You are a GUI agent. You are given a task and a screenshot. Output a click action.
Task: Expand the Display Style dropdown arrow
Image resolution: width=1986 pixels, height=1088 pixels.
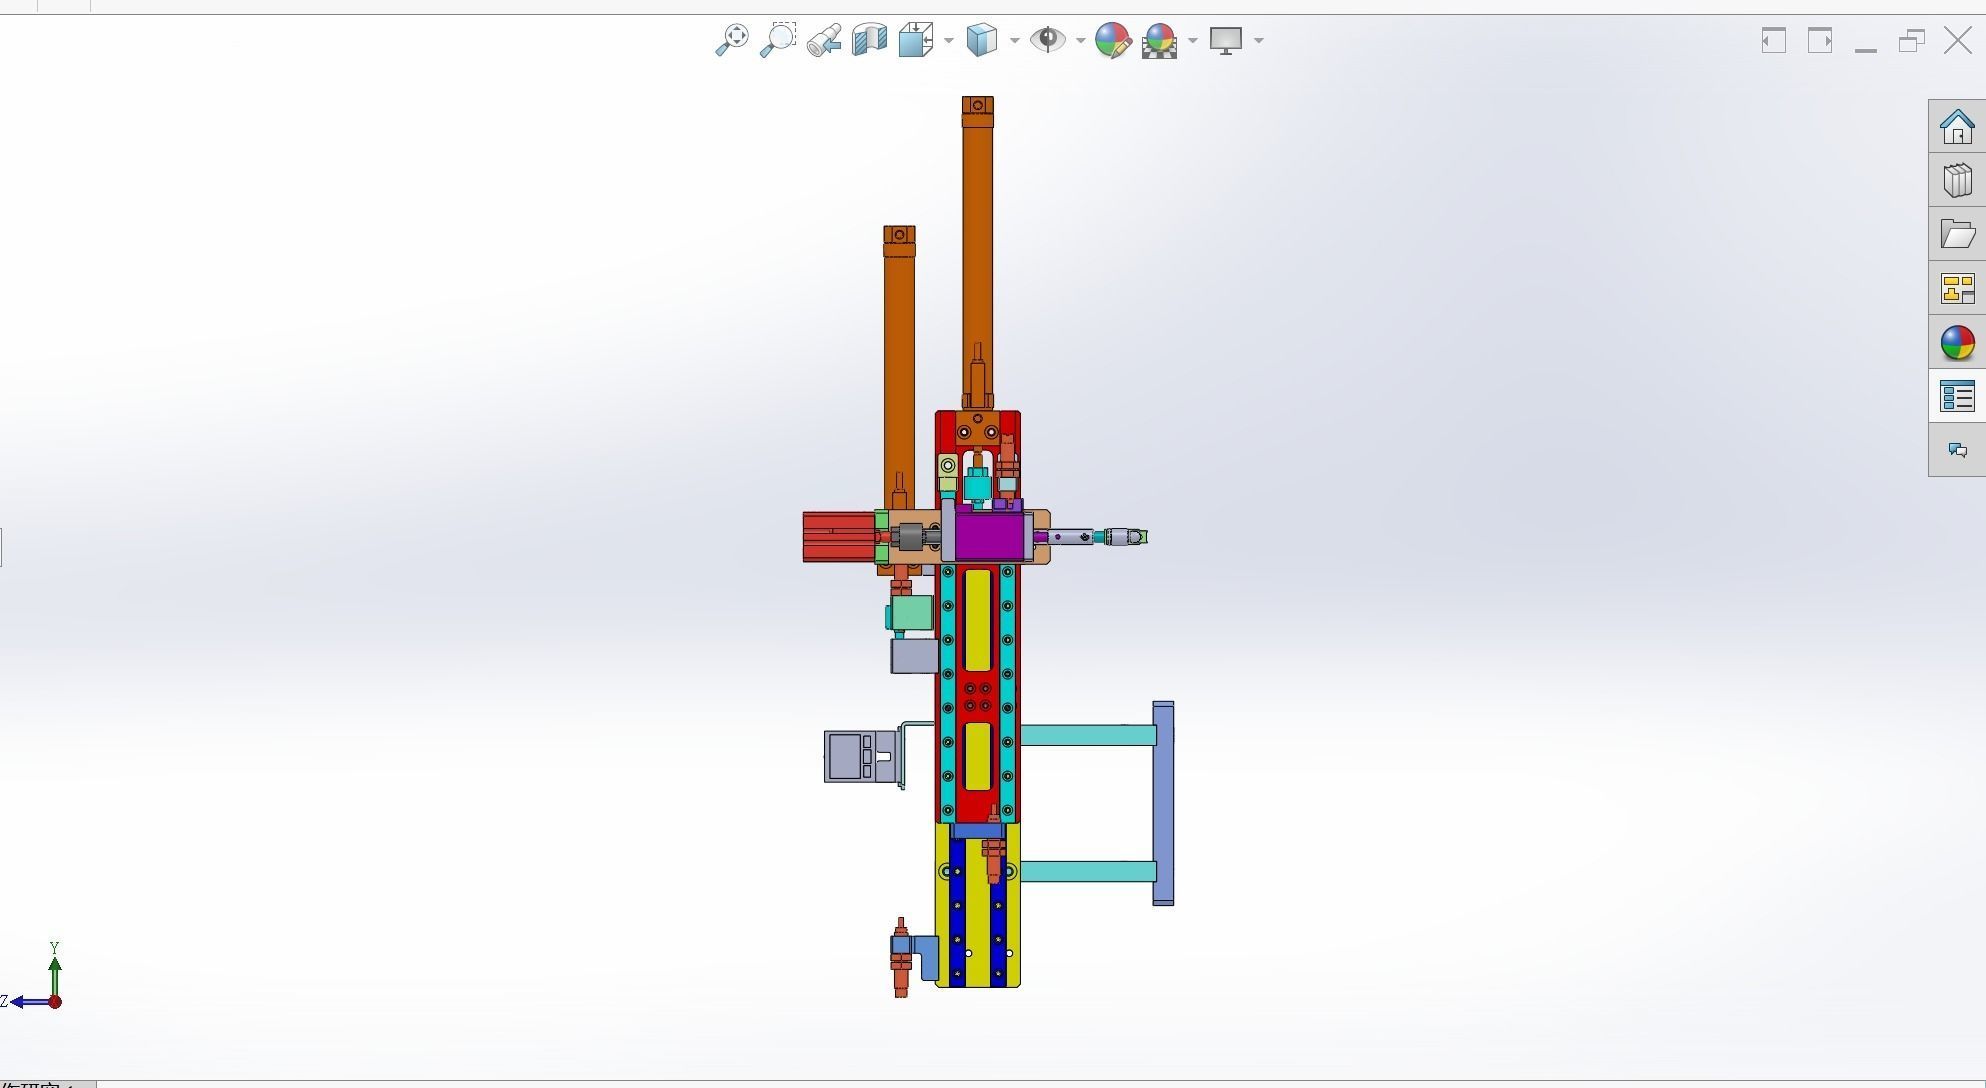(x=1014, y=41)
